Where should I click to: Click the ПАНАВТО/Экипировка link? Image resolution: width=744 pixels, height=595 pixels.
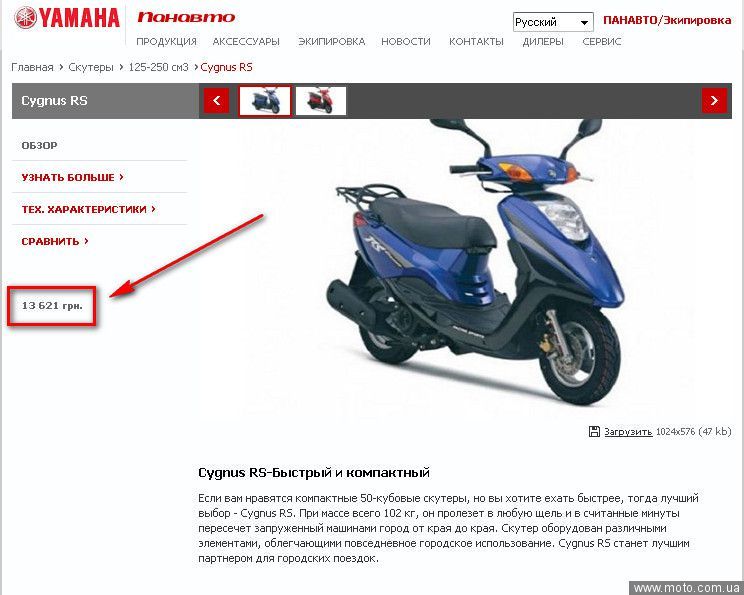pos(667,20)
